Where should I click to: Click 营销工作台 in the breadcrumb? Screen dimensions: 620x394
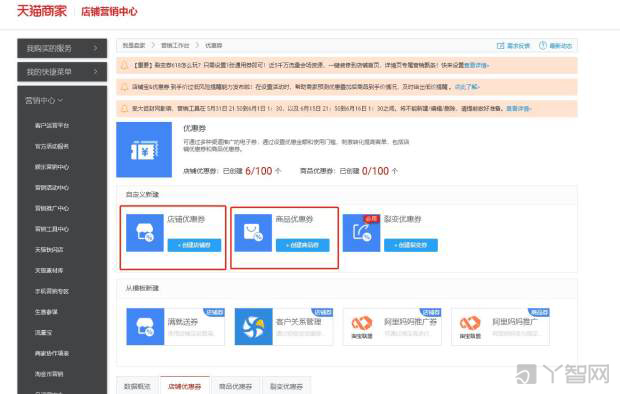(175, 45)
